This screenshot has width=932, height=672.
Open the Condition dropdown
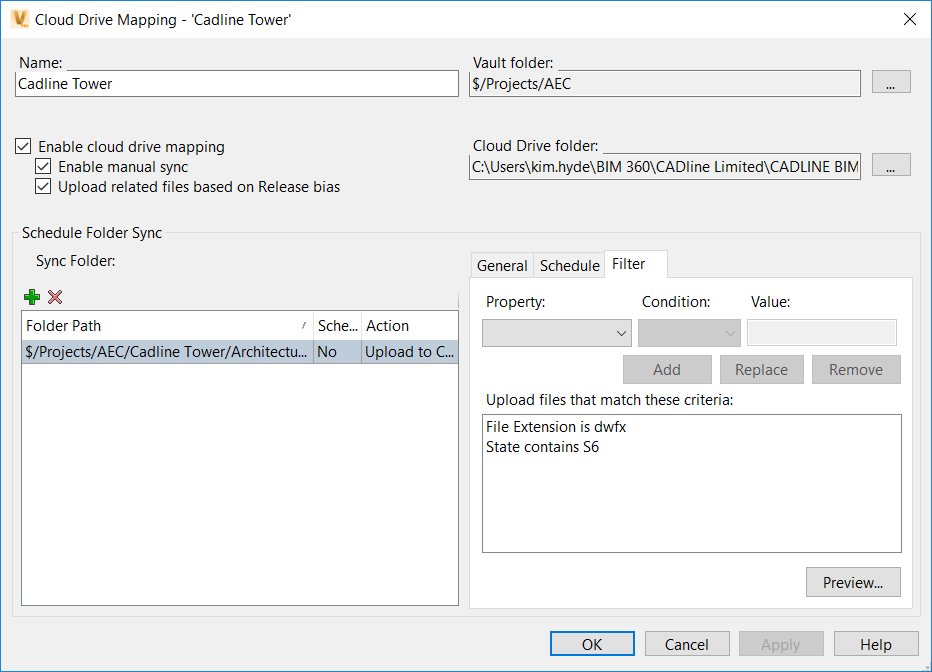pyautogui.click(x=689, y=333)
